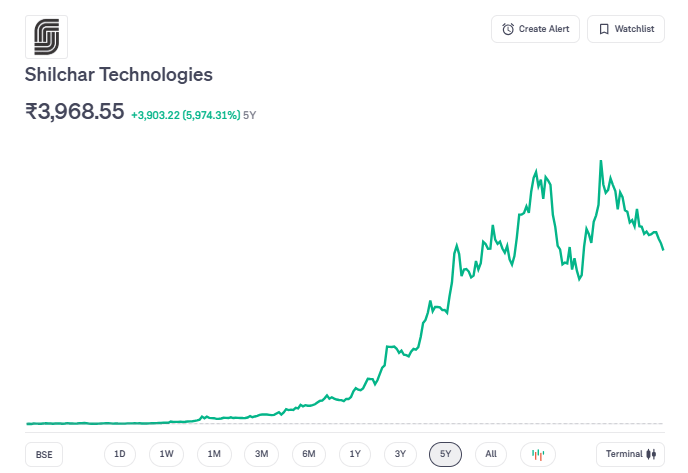688x473 pixels.
Task: Click the alarm clock icon in Create Alert
Action: [508, 29]
